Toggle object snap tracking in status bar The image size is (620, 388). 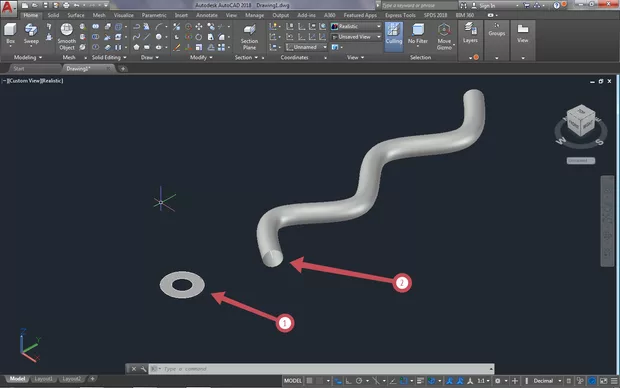pyautogui.click(x=393, y=380)
